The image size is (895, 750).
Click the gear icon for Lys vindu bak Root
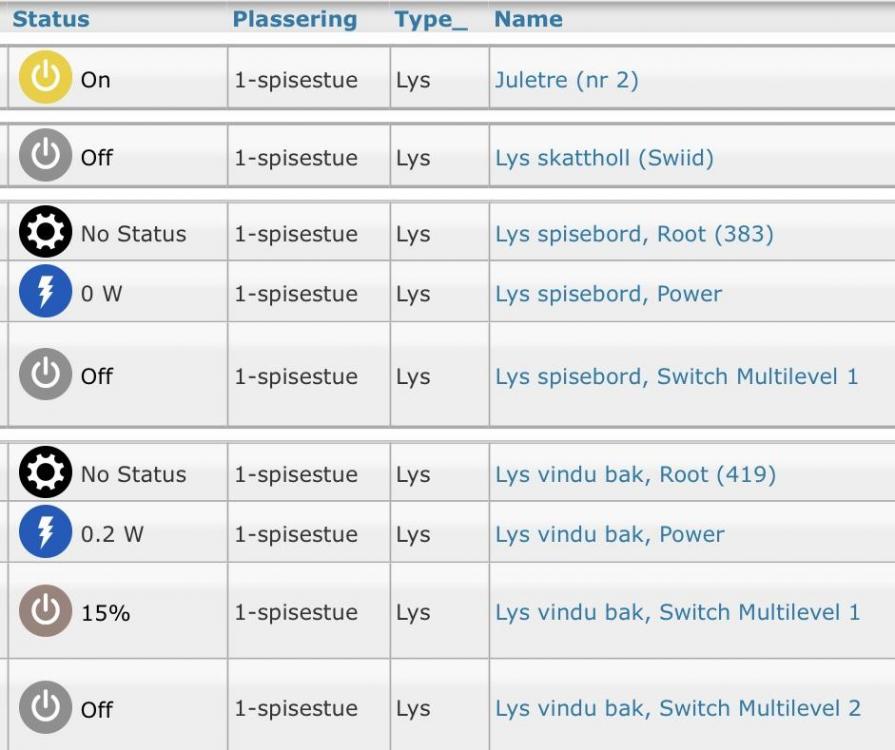[45, 473]
